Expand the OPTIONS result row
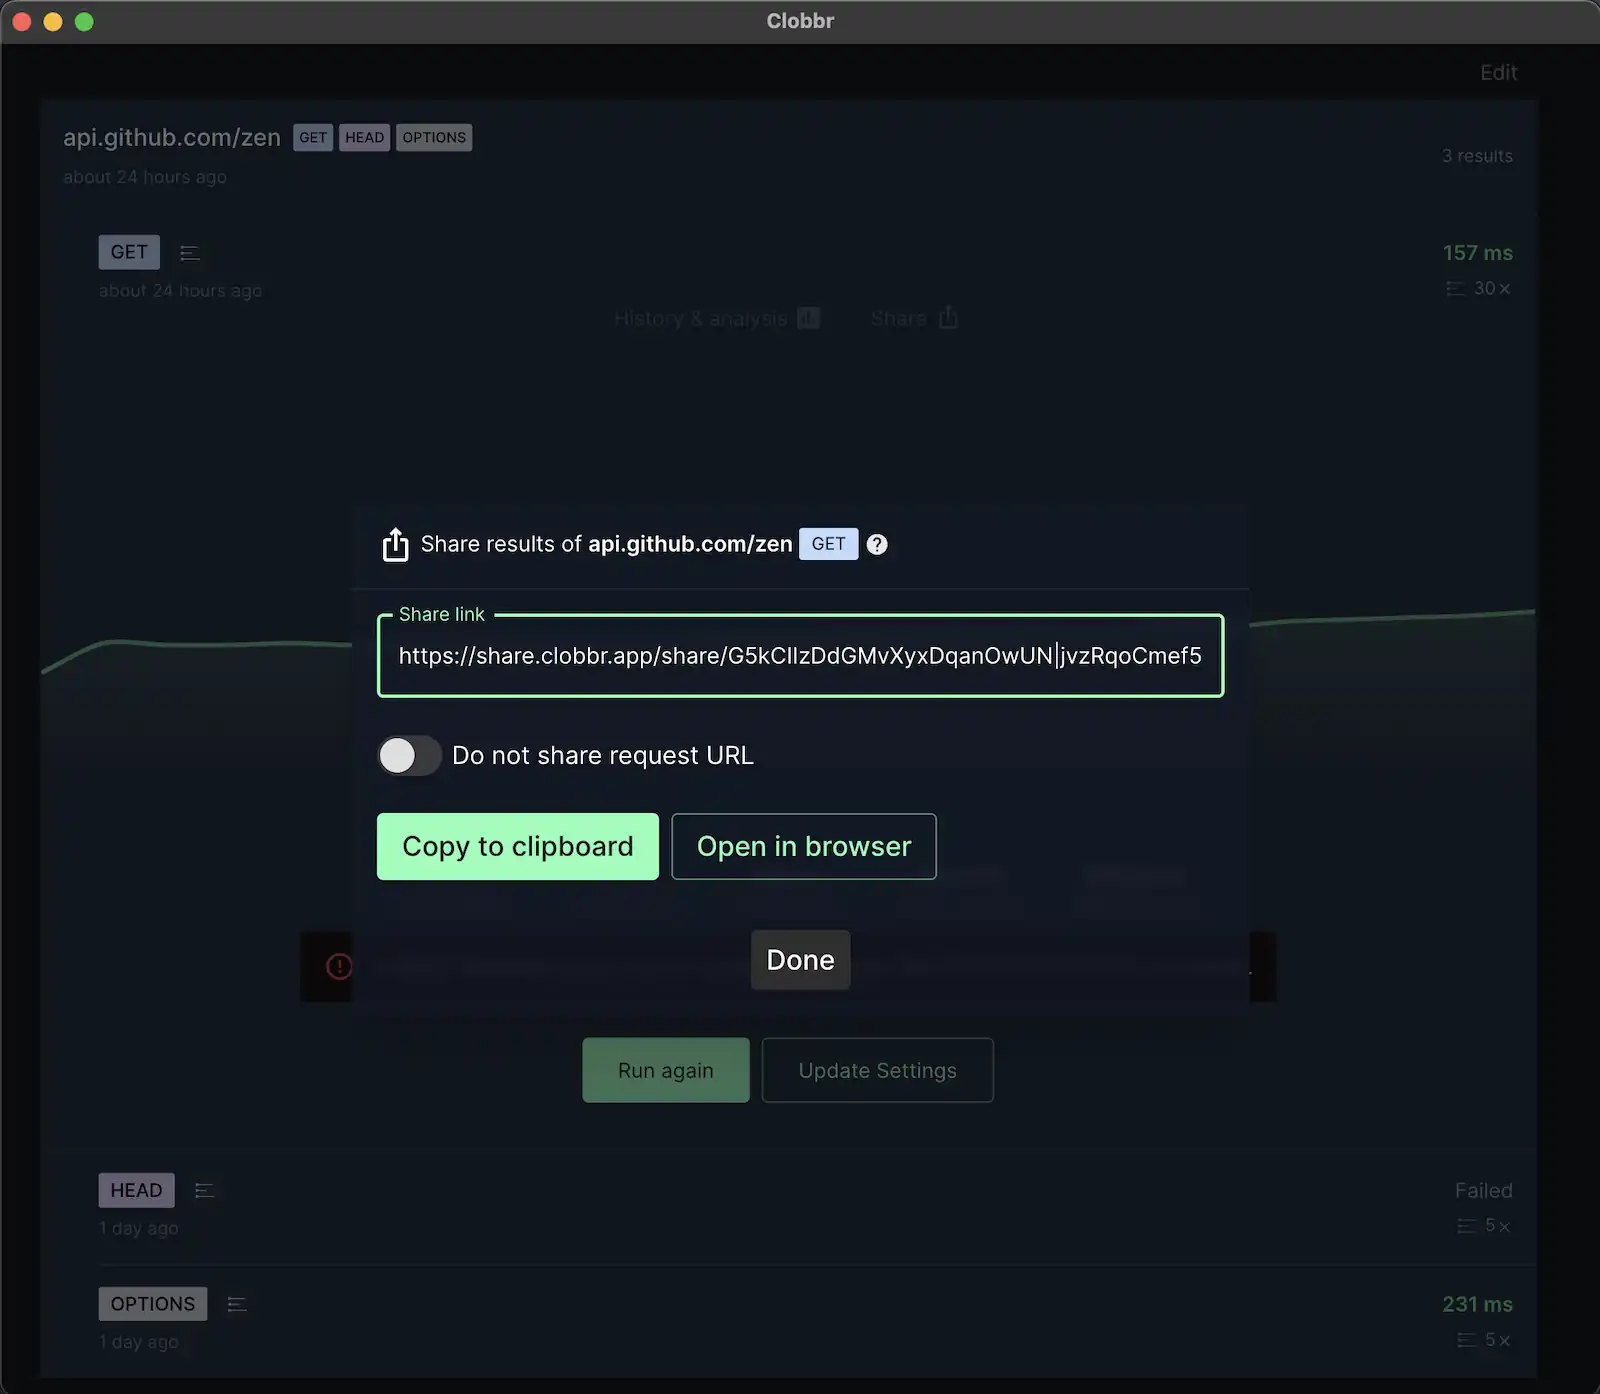Image resolution: width=1600 pixels, height=1394 pixels. 153,1304
